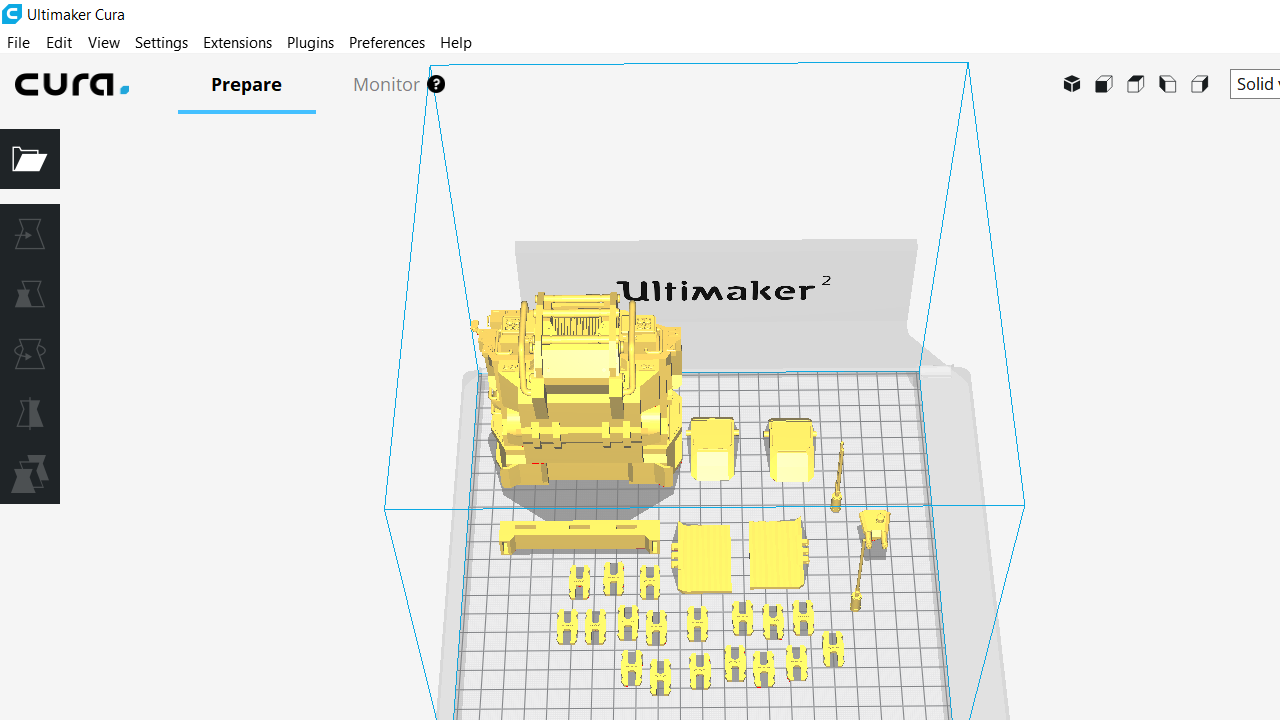Switch to top camera view
The height and width of the screenshot is (720, 1280).
pyautogui.click(x=1136, y=84)
